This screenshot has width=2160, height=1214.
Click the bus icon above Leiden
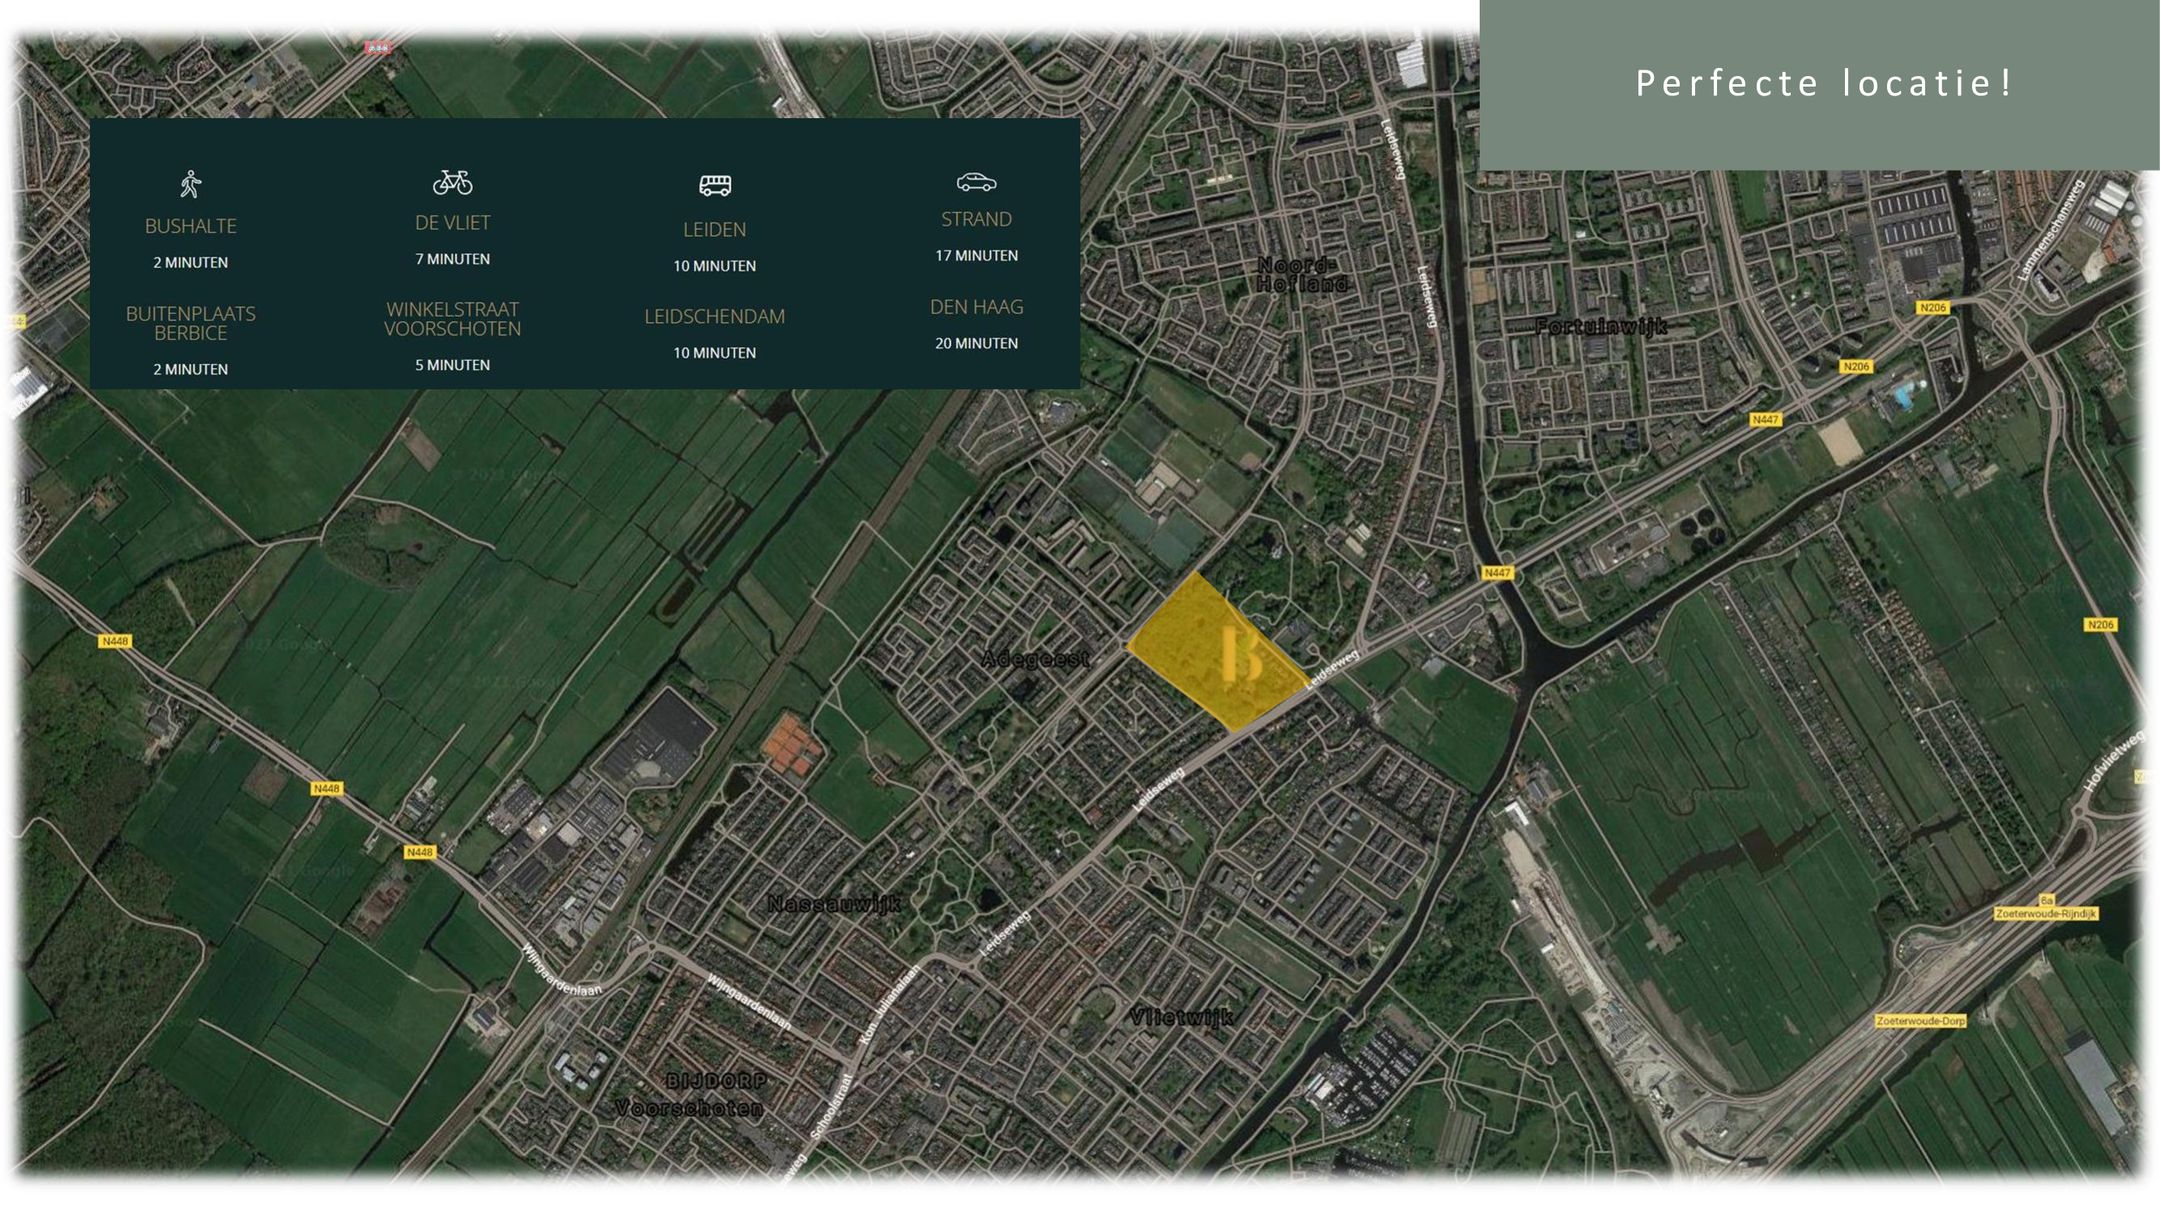tap(715, 185)
